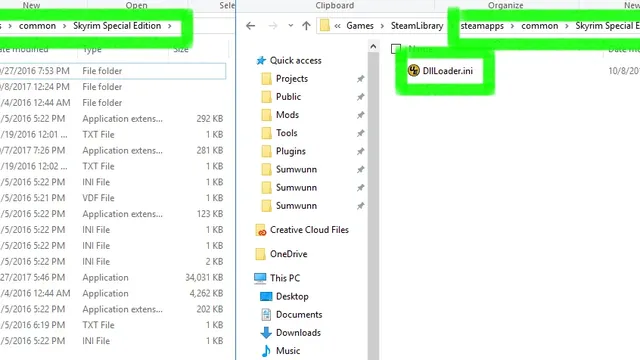Click the Public folder icon
Screen dimensions: 640x360
click(266, 97)
